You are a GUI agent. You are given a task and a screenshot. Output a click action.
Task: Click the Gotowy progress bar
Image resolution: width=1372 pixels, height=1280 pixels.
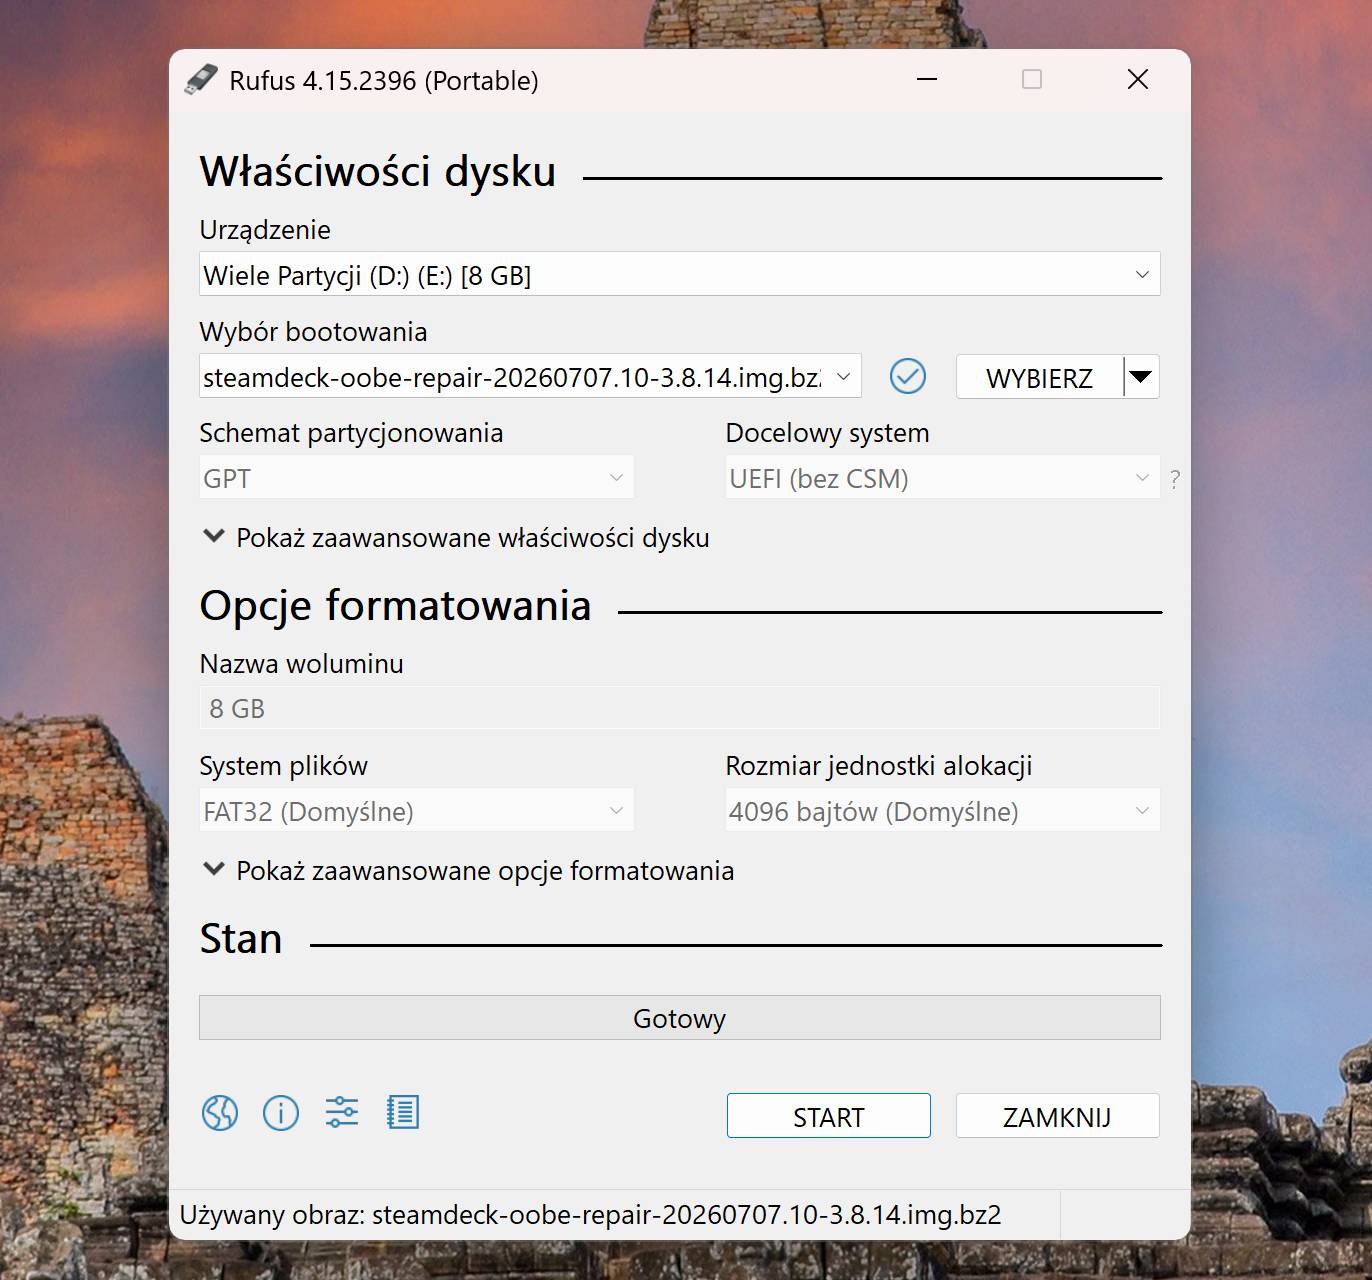coord(680,1018)
